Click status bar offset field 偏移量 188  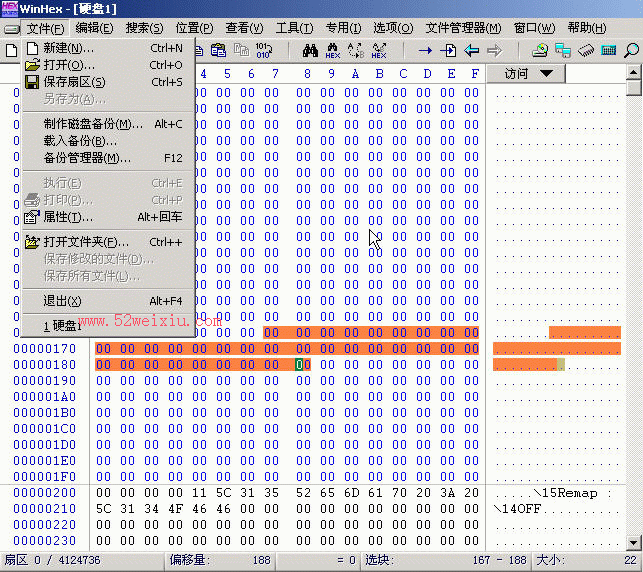click(220, 560)
